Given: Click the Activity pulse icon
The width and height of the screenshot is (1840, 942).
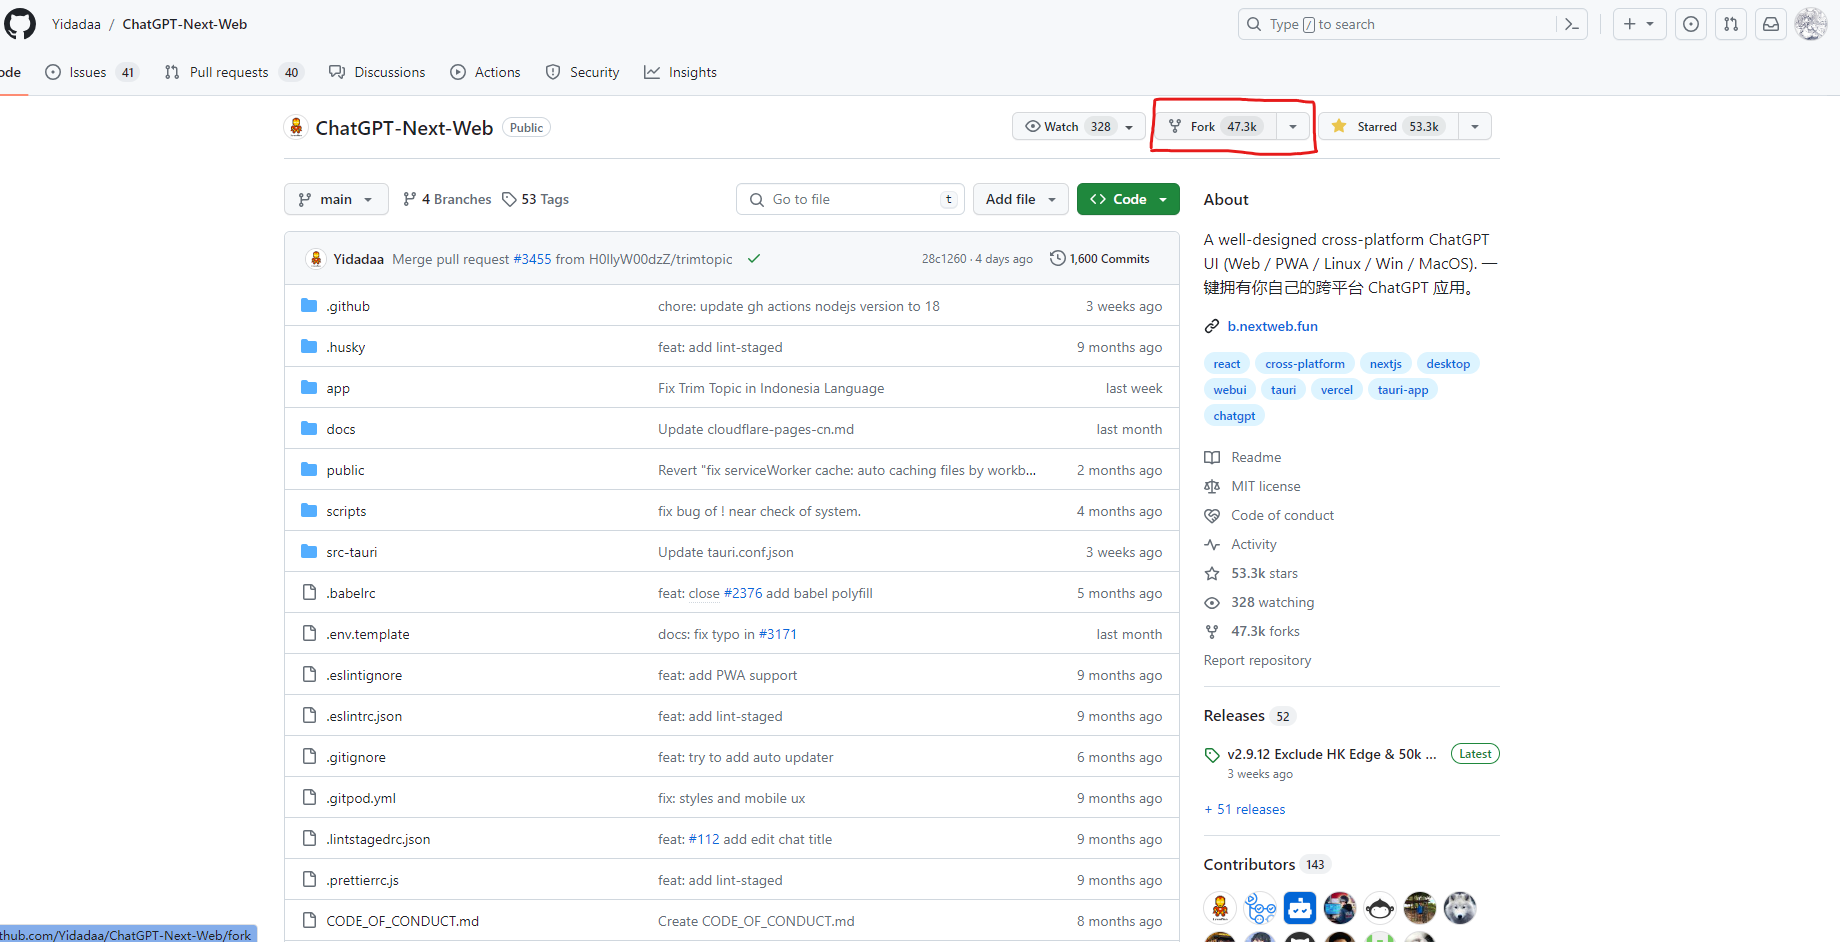Looking at the screenshot, I should [x=1212, y=544].
